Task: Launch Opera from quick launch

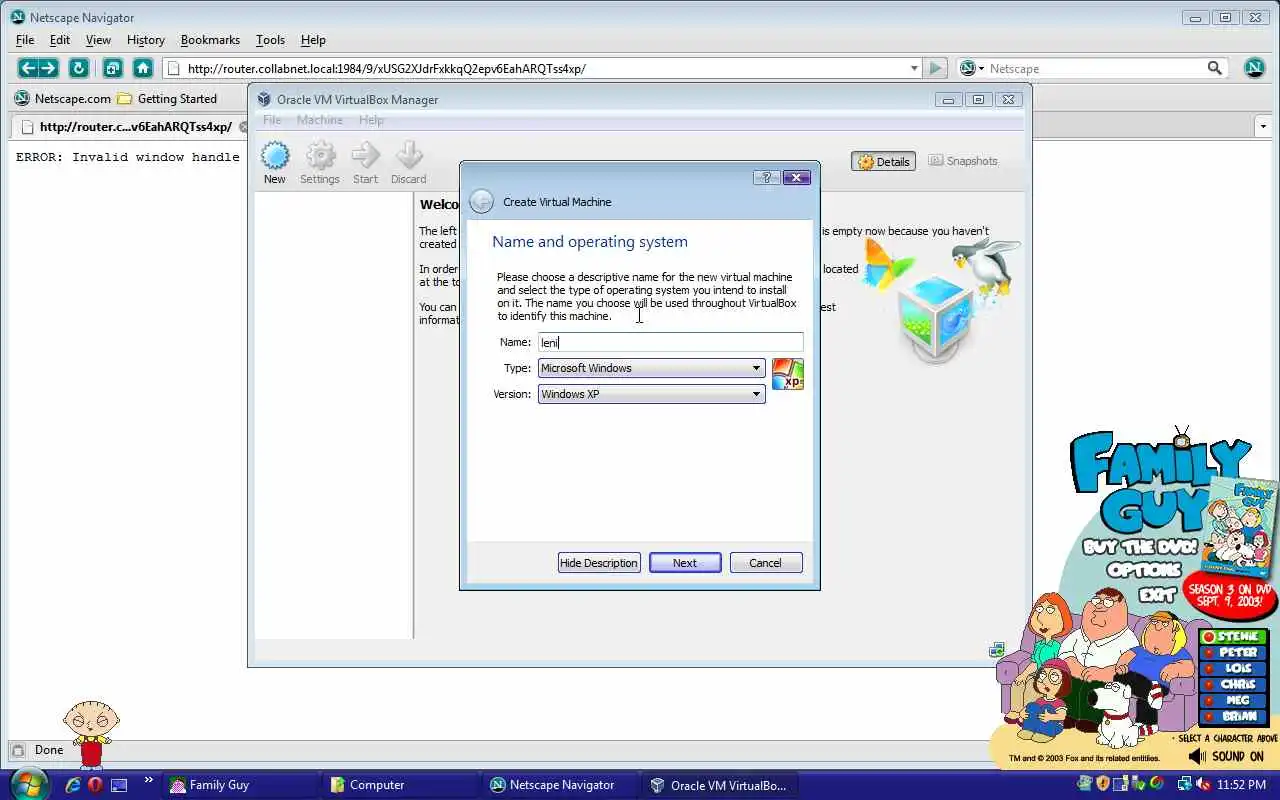Action: click(x=96, y=785)
